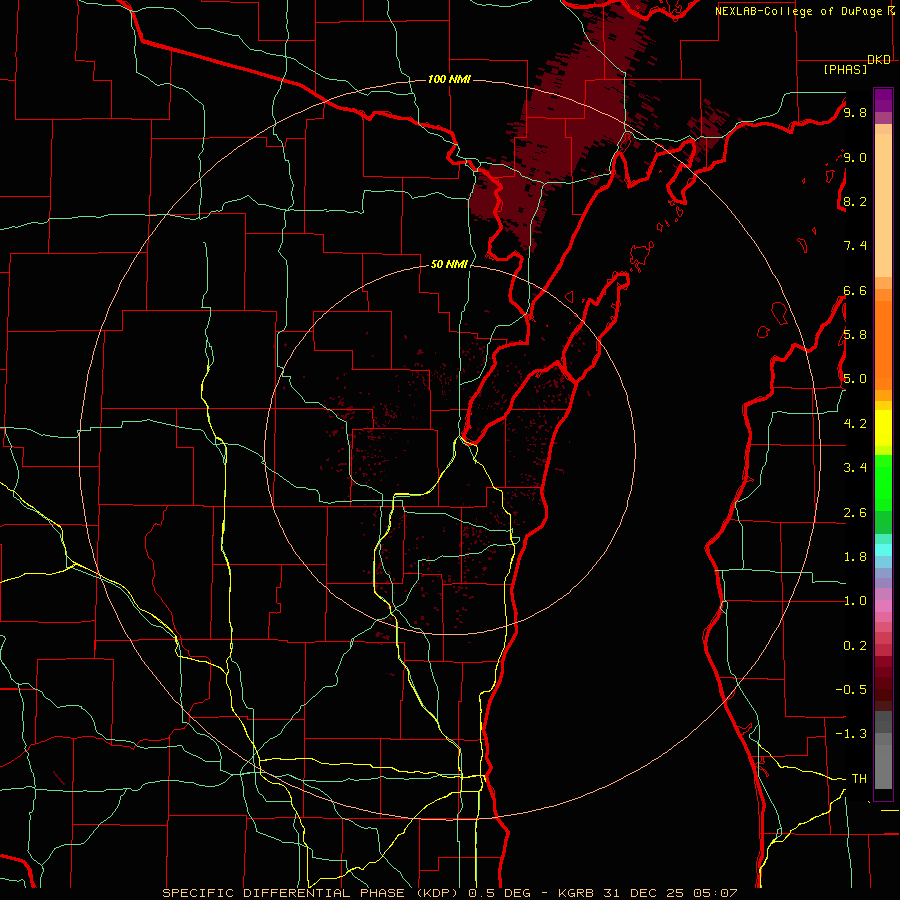The width and height of the screenshot is (900, 900).
Task: Click the 5.0 legend value
Action: coord(855,379)
